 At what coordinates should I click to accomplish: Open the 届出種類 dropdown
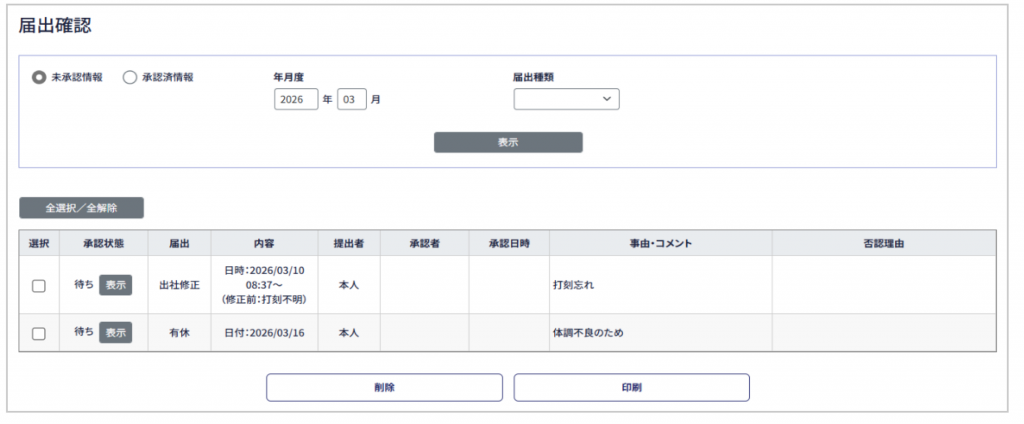point(566,99)
